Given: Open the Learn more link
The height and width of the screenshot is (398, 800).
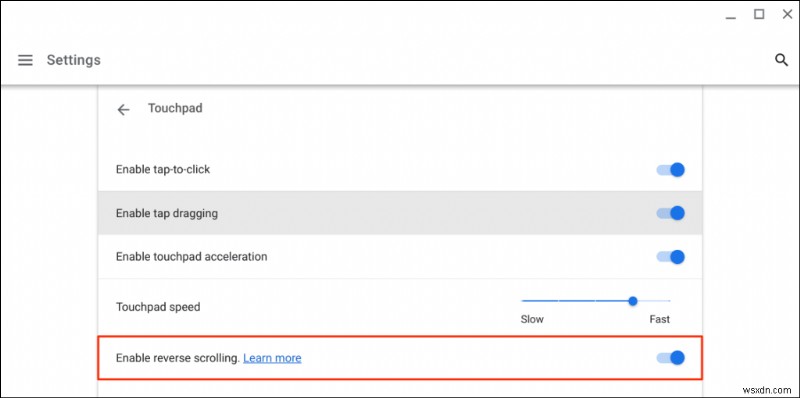Looking at the screenshot, I should click(272, 358).
